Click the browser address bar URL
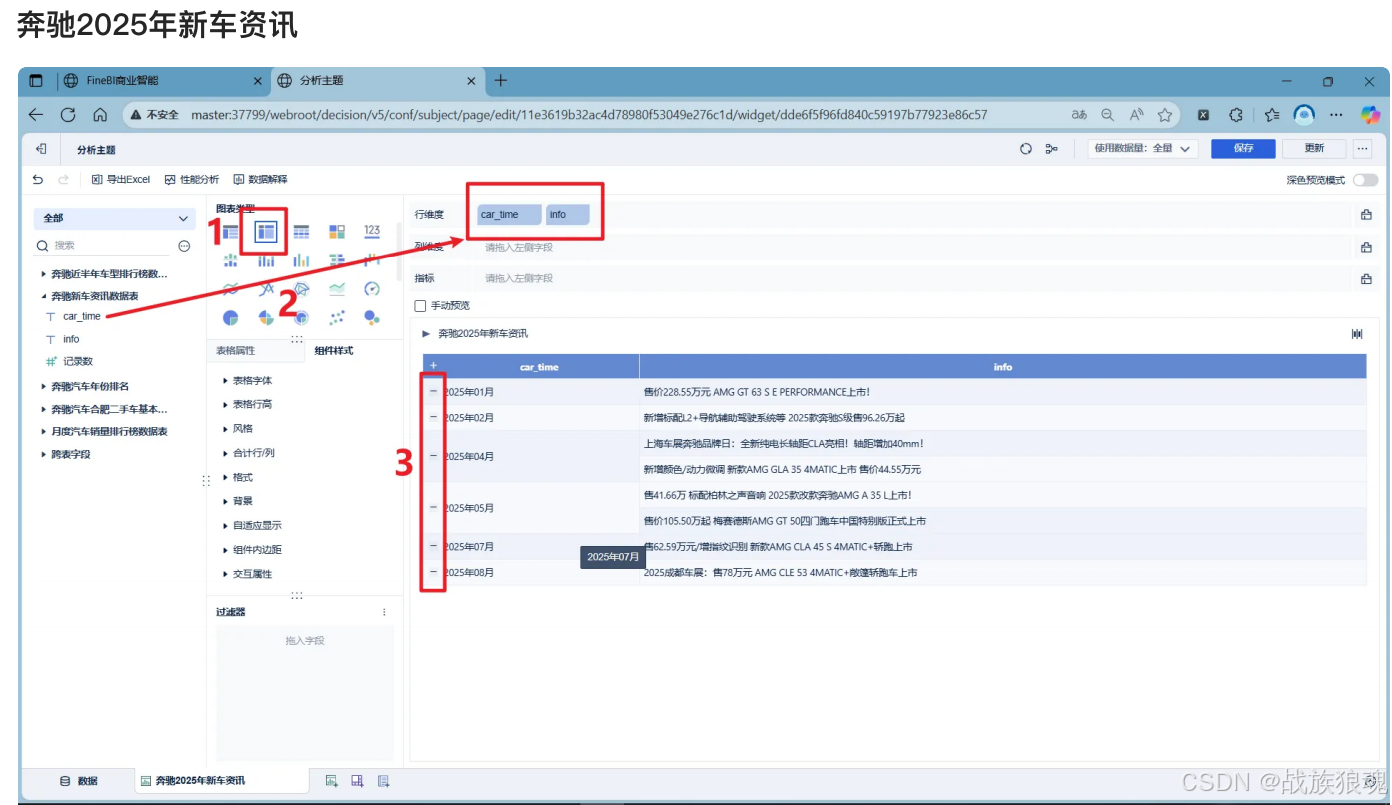The height and width of the screenshot is (805, 1392). click(589, 115)
